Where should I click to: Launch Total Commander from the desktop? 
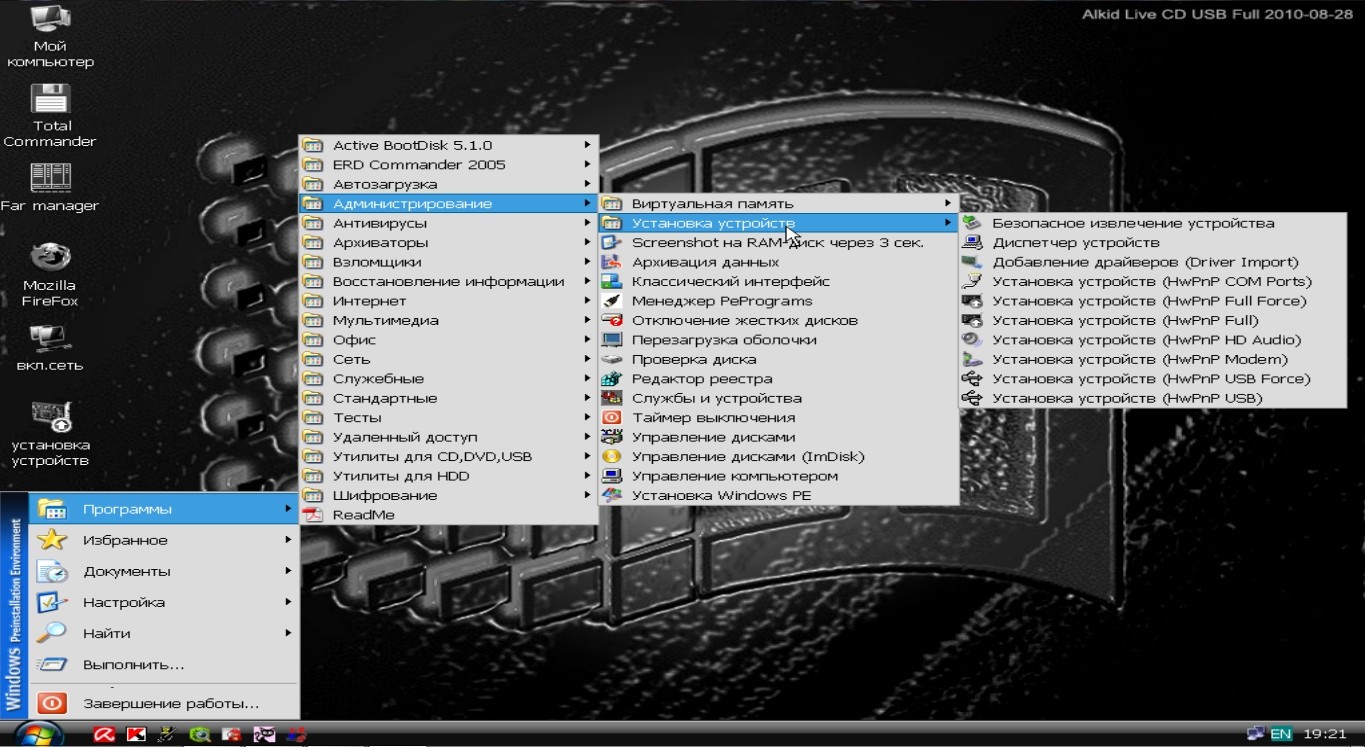point(51,116)
